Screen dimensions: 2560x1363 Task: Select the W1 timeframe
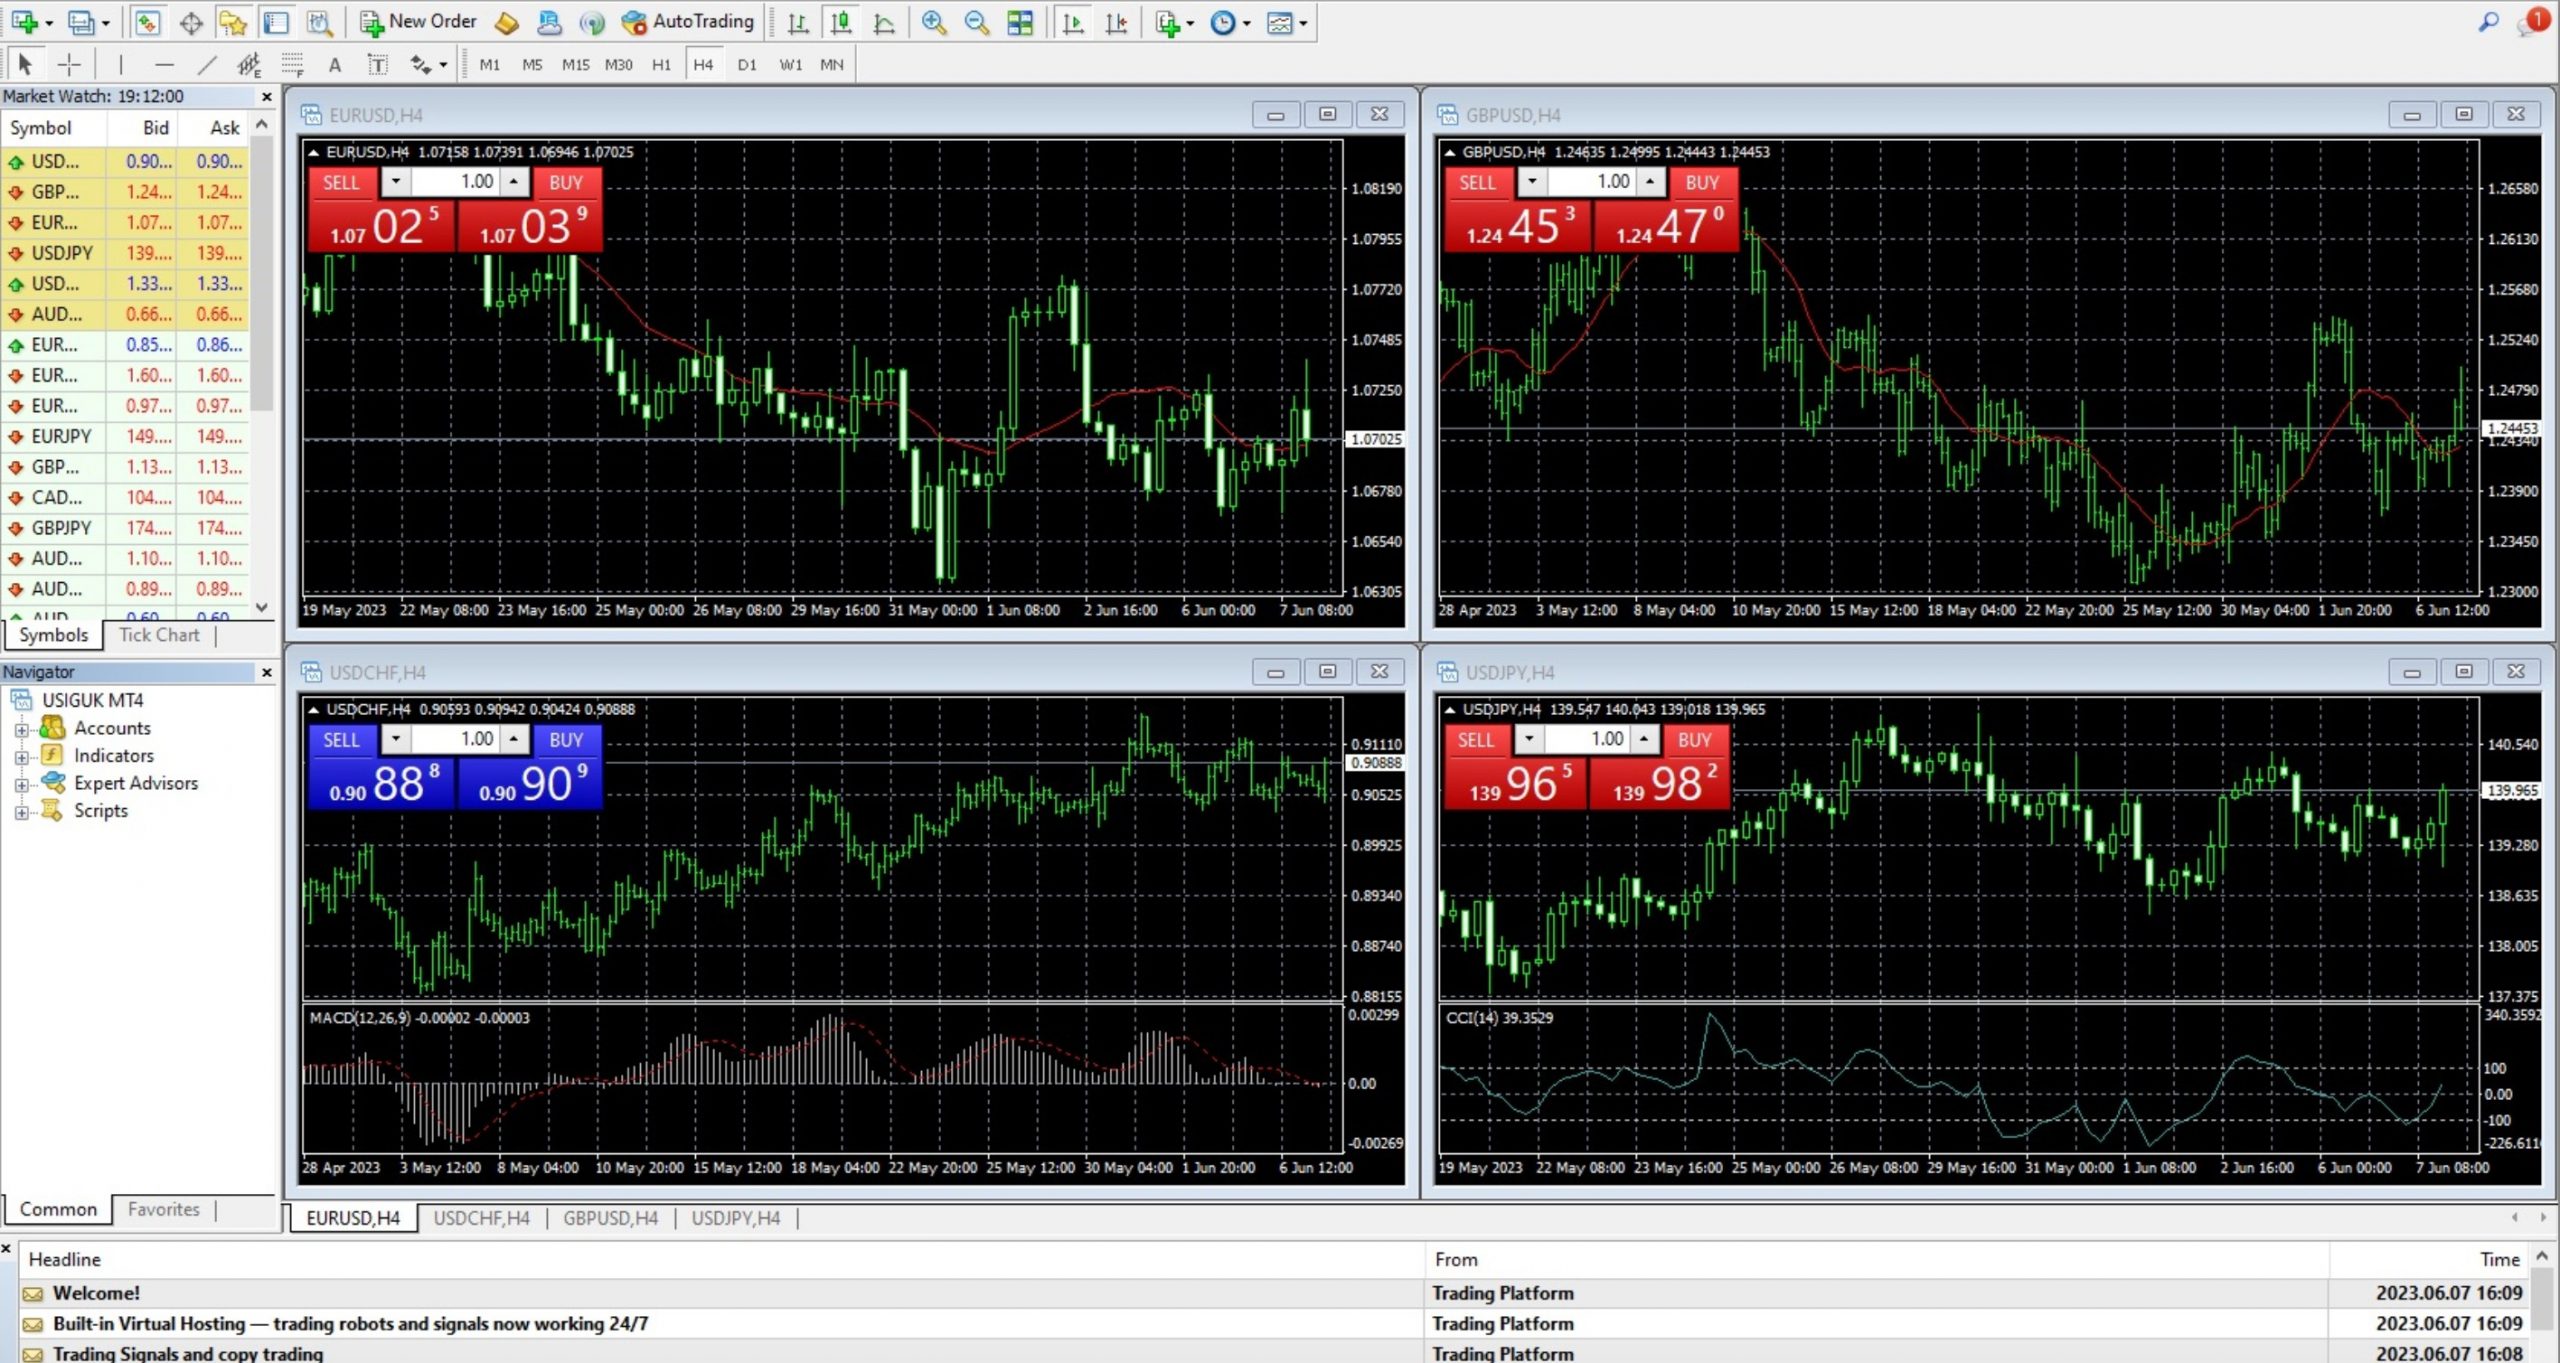tap(790, 65)
